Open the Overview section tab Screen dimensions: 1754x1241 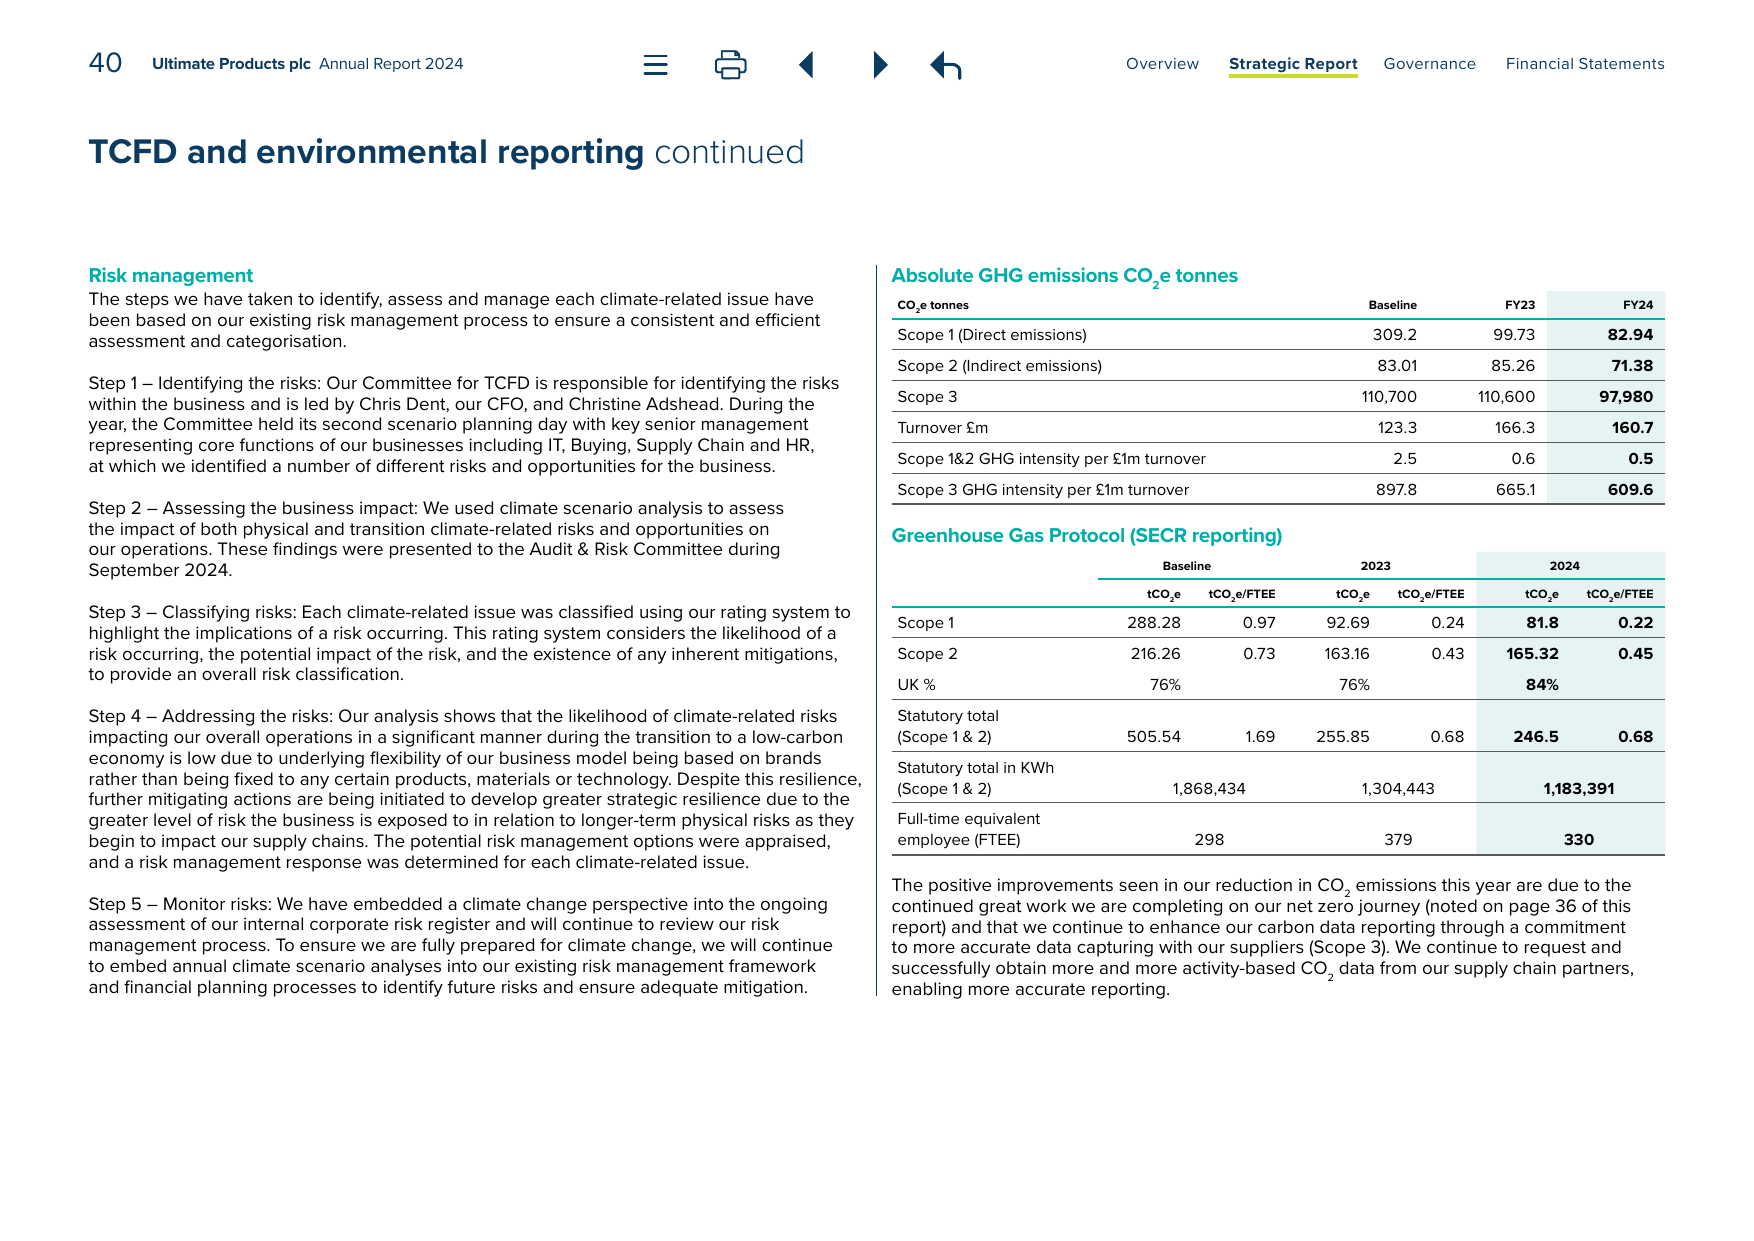pyautogui.click(x=1162, y=64)
